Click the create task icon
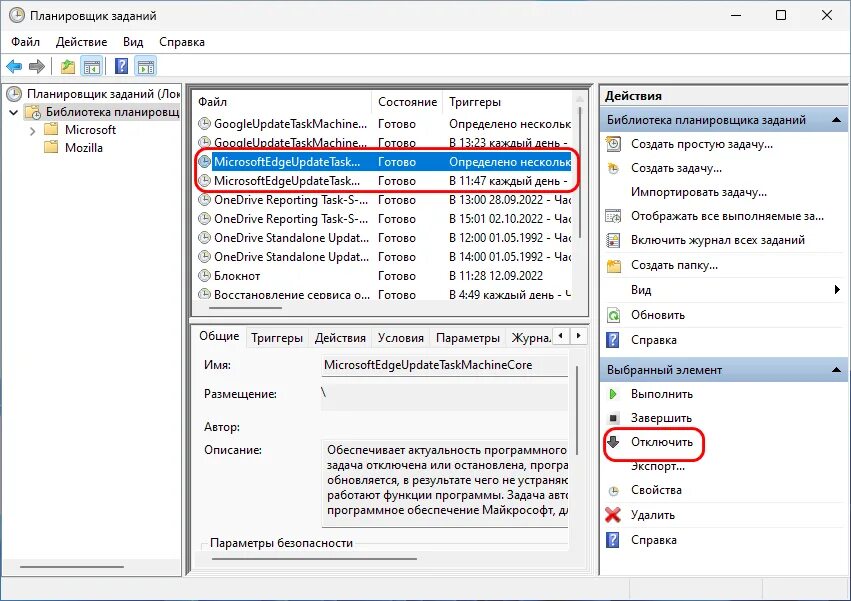Image resolution: width=851 pixels, height=601 pixels. (613, 168)
